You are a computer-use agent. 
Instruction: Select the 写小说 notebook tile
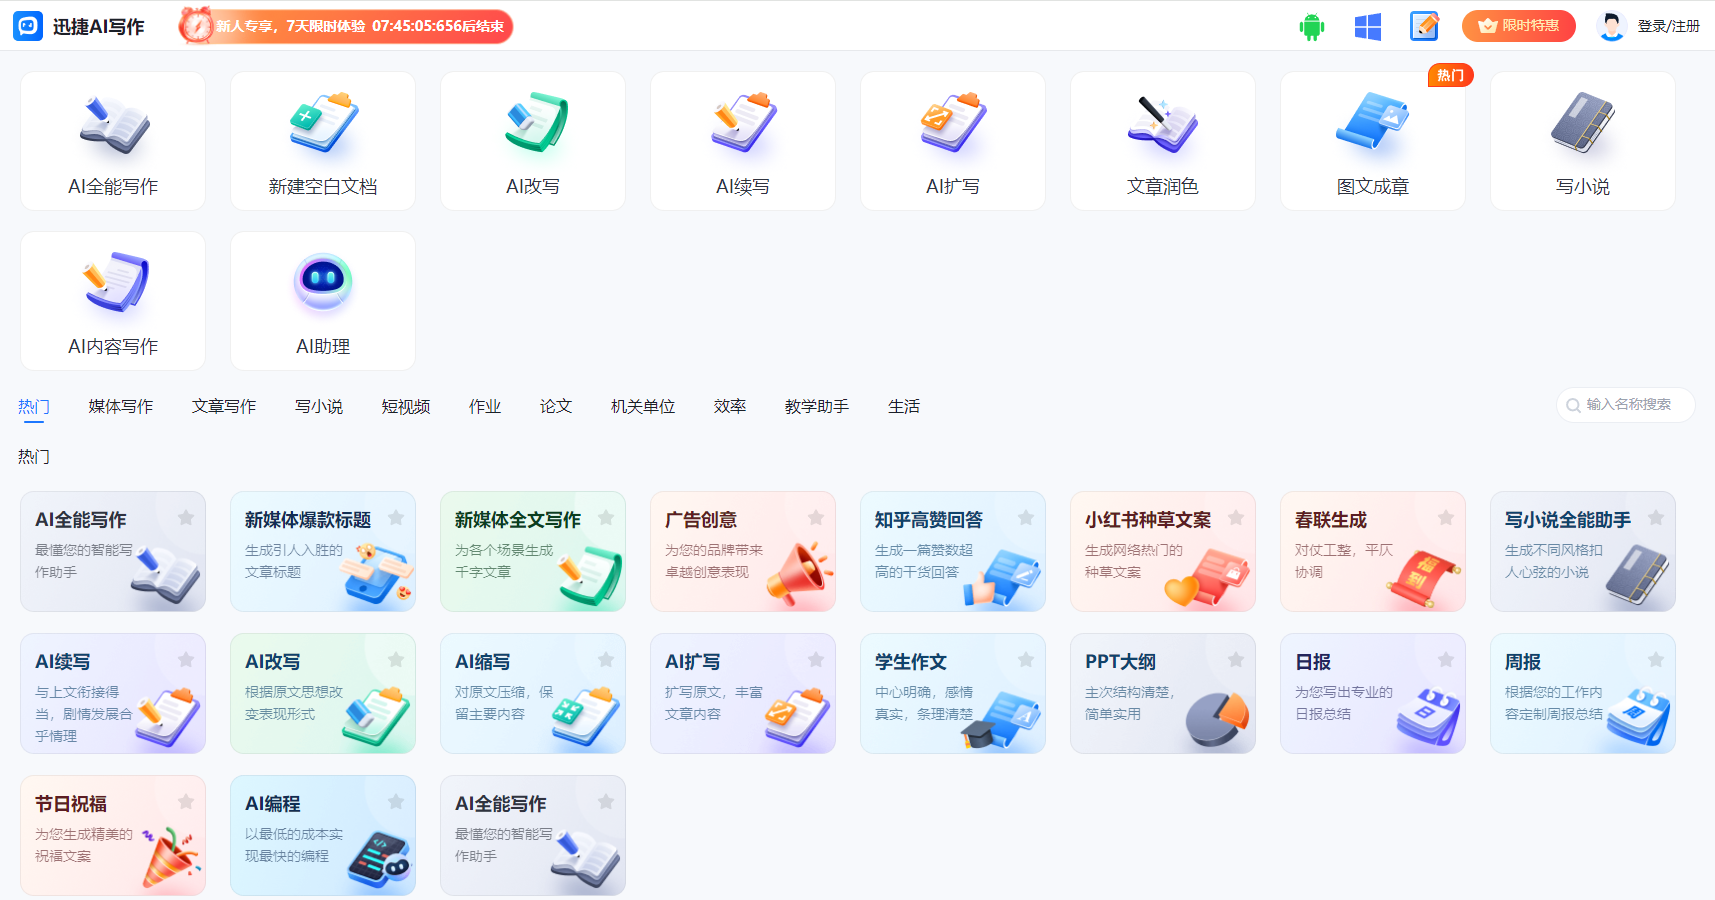pyautogui.click(x=1583, y=141)
